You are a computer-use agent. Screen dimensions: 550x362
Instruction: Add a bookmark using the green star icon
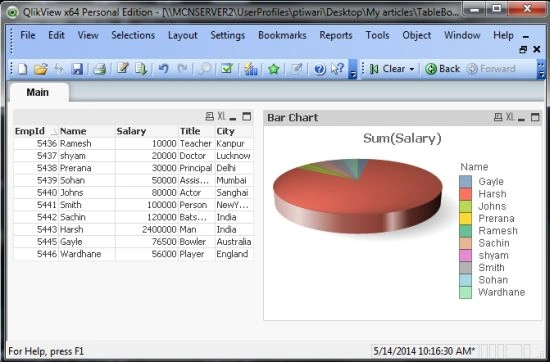tap(273, 69)
